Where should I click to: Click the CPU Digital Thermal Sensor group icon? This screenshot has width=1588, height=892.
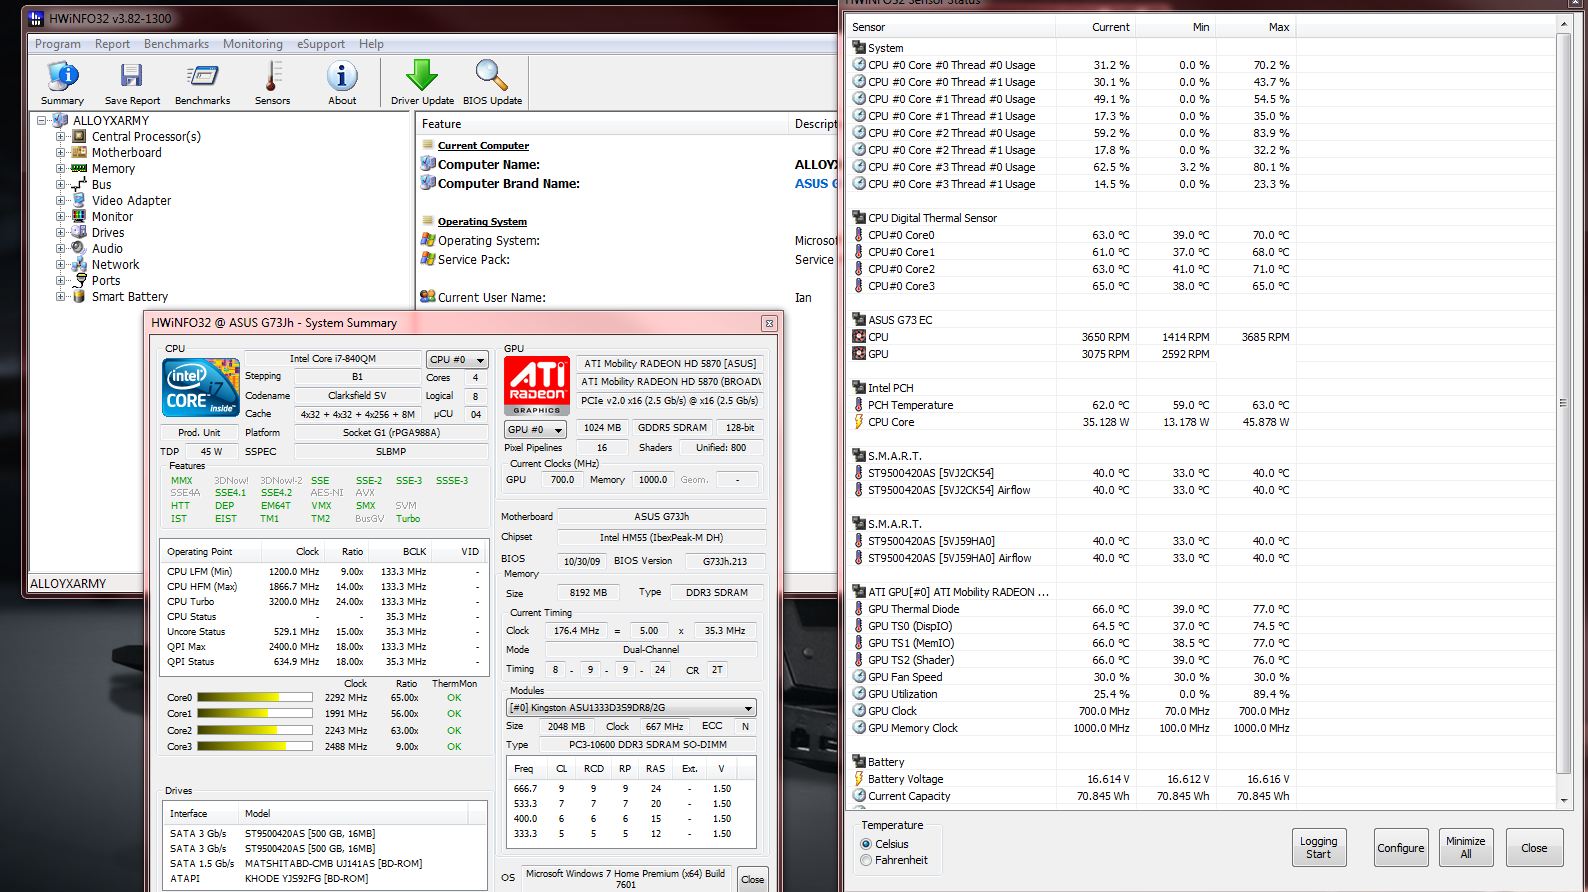point(859,218)
